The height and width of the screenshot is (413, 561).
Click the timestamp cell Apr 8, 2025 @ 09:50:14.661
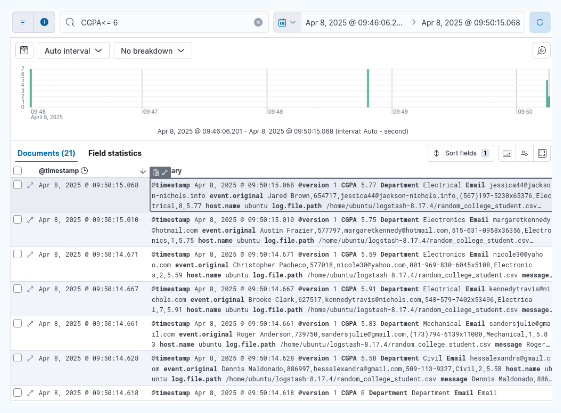coord(88,324)
